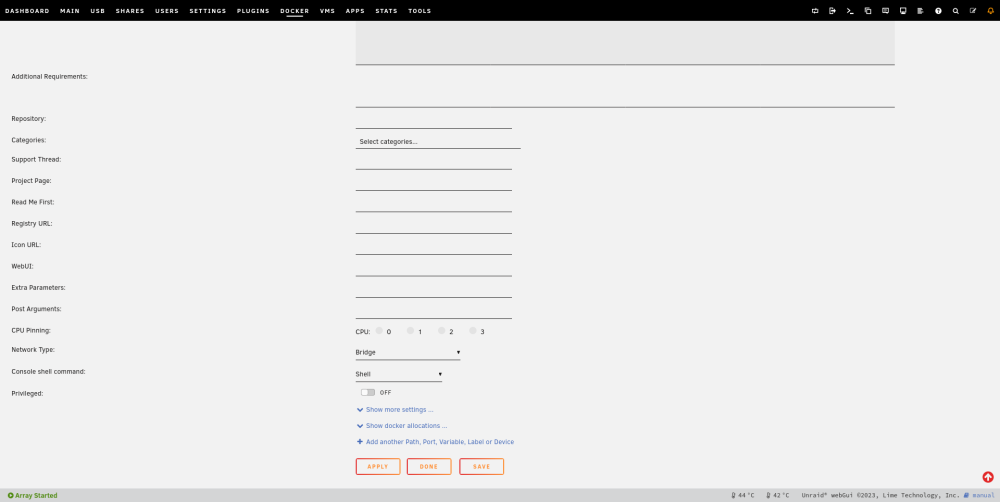Screen dimensions: 1000x502
Task: Select CPU 1 pinning checkbox
Action: pyautogui.click(x=410, y=330)
